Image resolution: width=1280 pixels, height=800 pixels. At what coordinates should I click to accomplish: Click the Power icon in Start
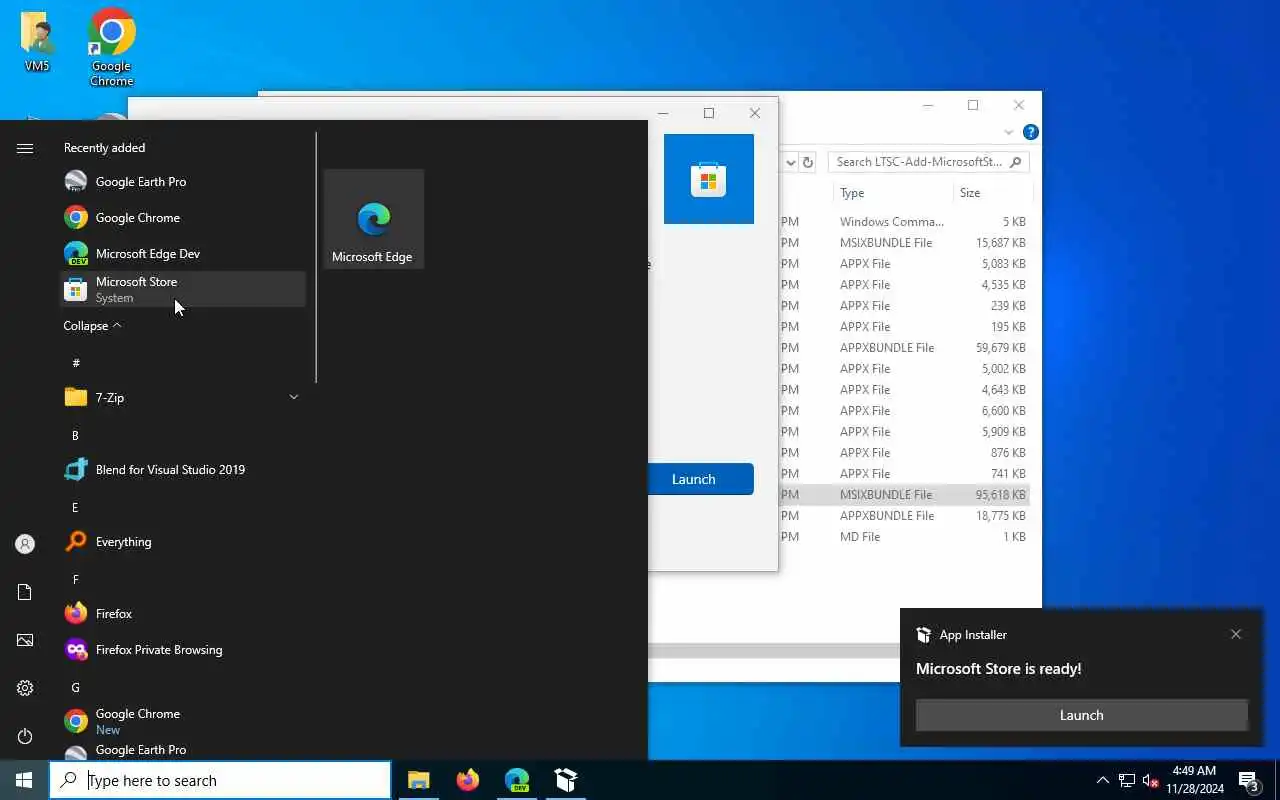click(x=25, y=736)
